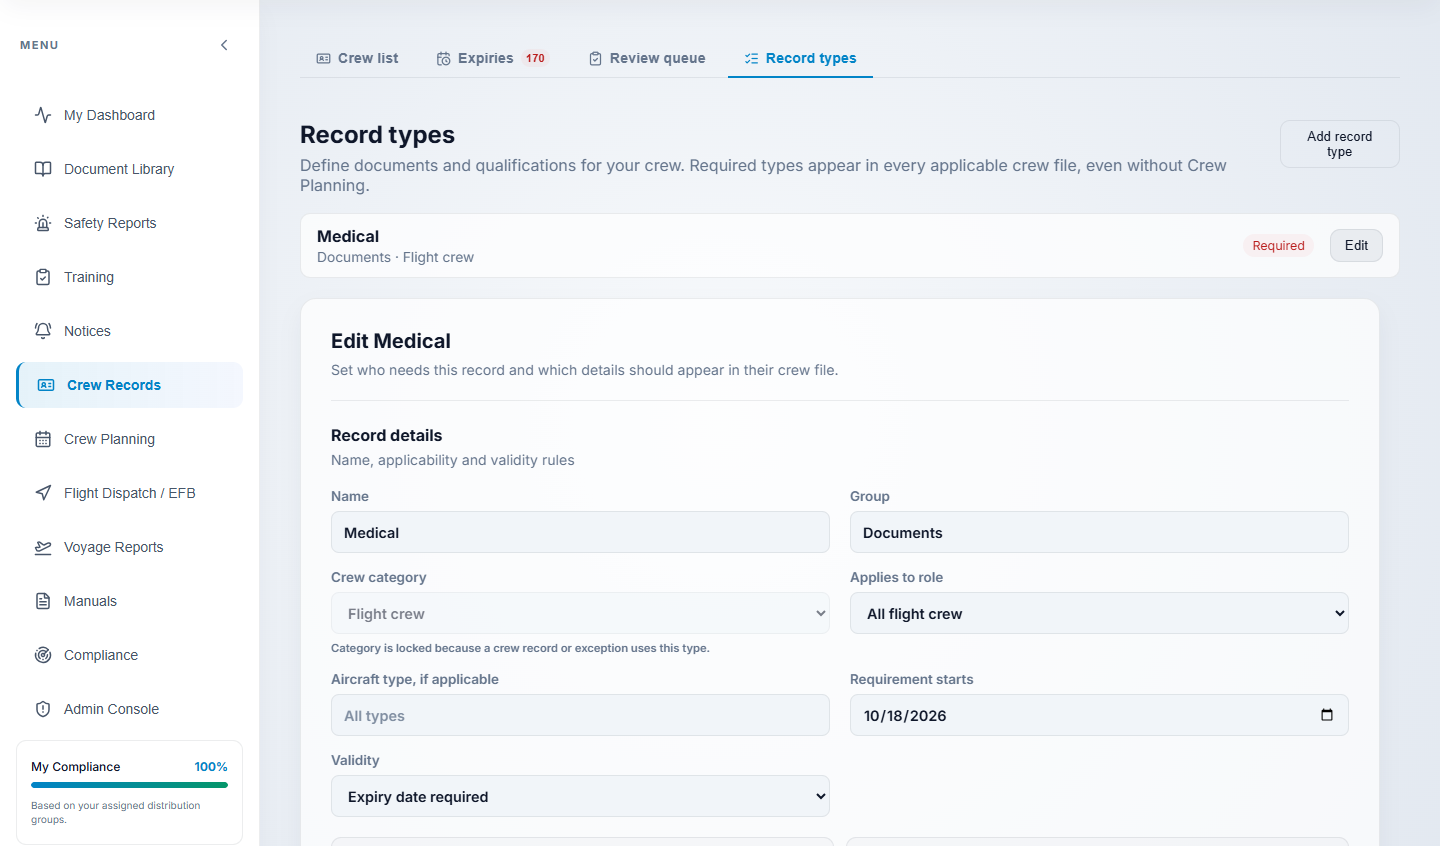Viewport: 1440px width, 846px height.
Task: Go to Voyage Reports
Action: click(129, 547)
